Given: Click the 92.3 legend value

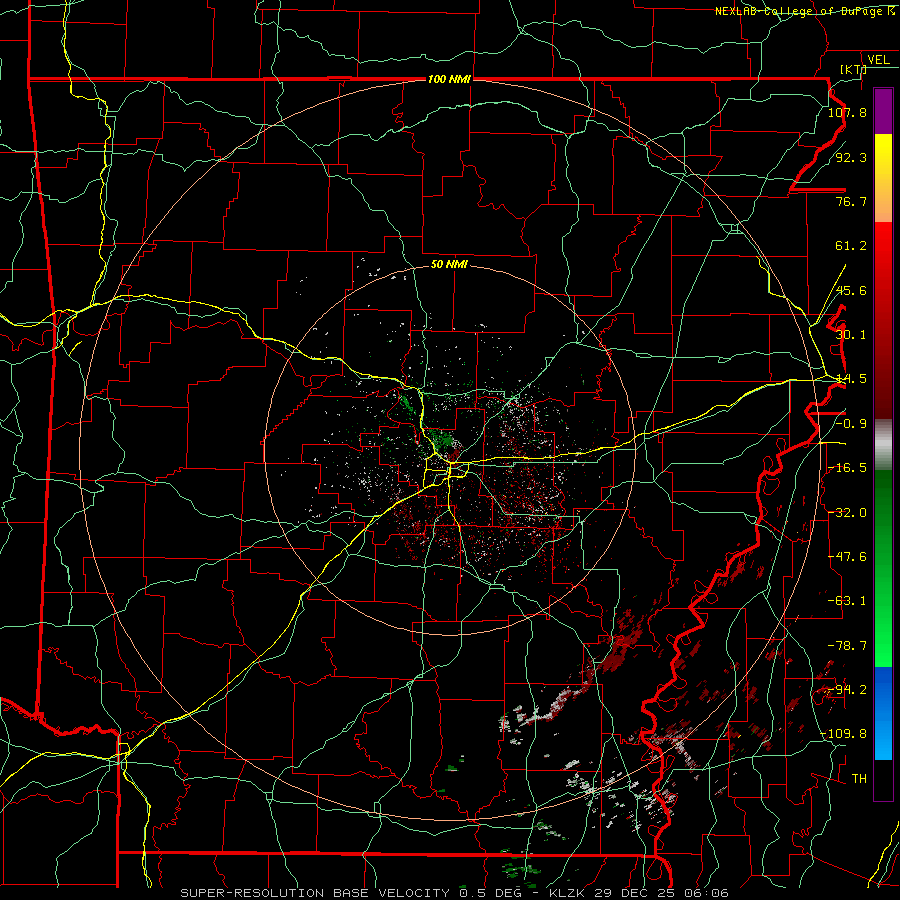Looking at the screenshot, I should click(x=851, y=158).
